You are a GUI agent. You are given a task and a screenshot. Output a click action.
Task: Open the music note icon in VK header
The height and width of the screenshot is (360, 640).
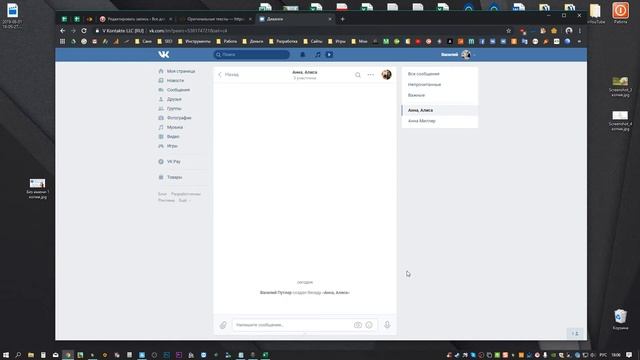point(317,54)
